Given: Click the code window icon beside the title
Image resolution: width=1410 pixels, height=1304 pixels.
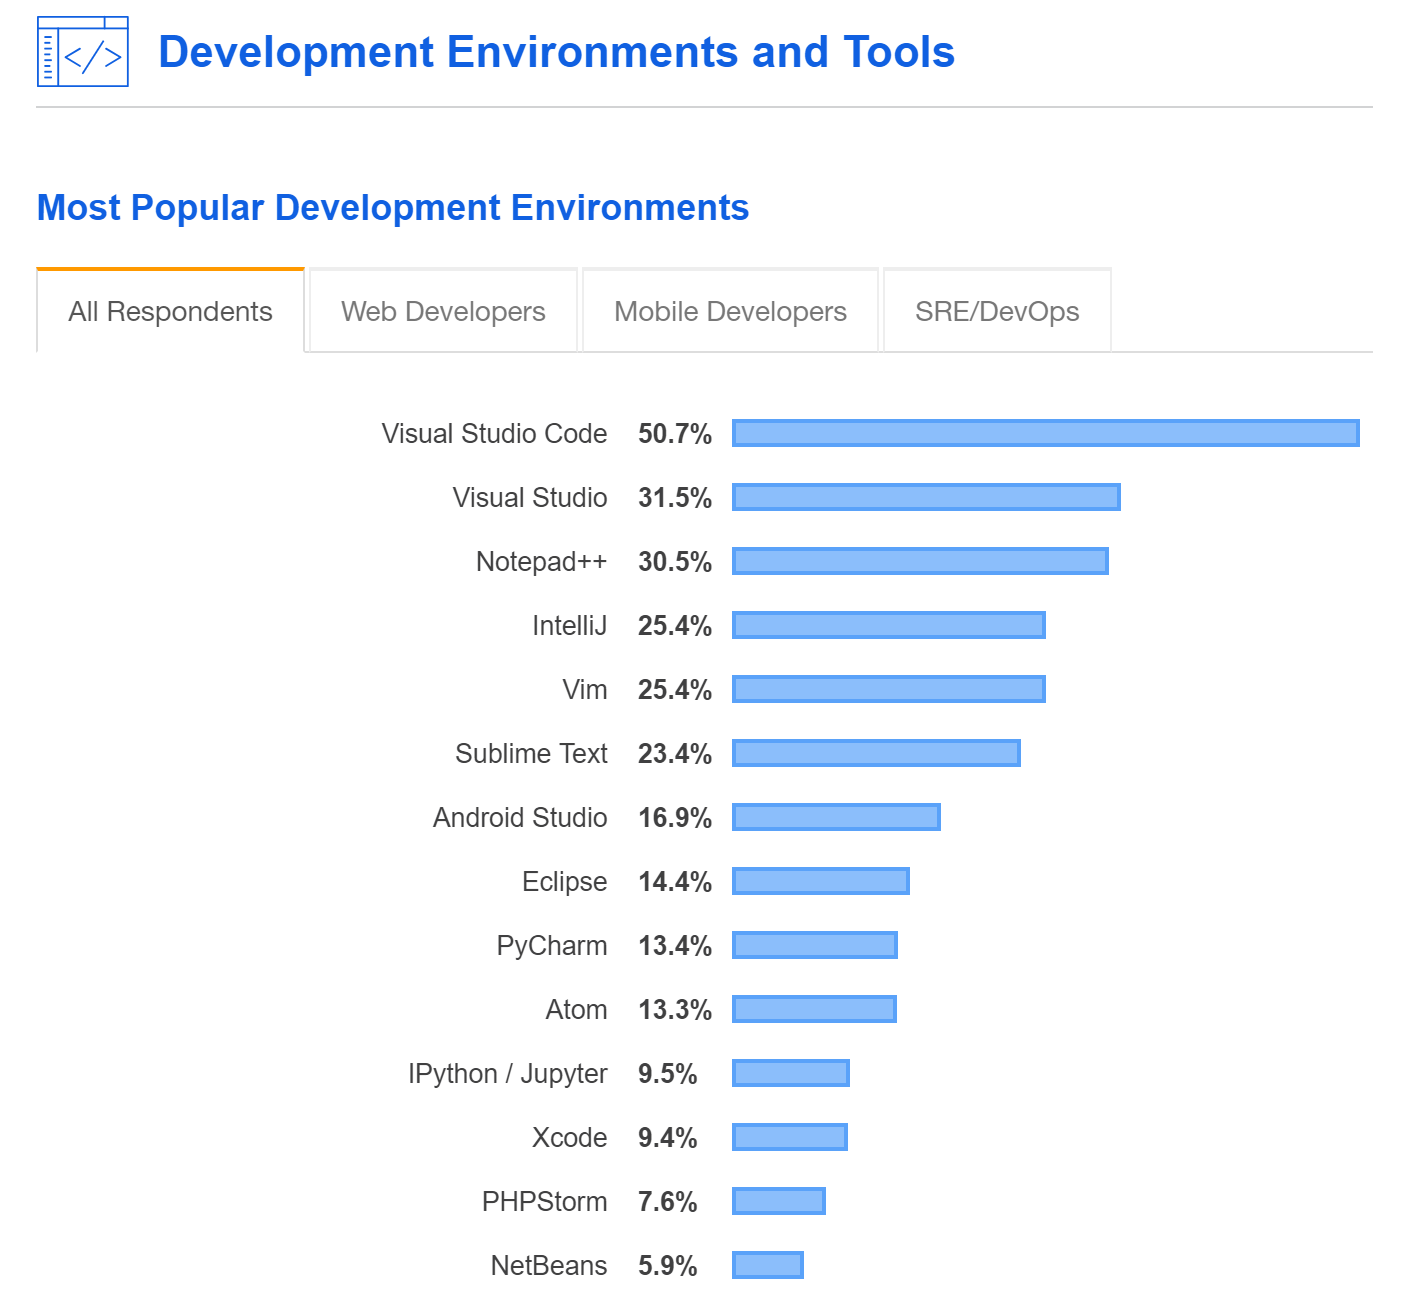Looking at the screenshot, I should 83,51.
